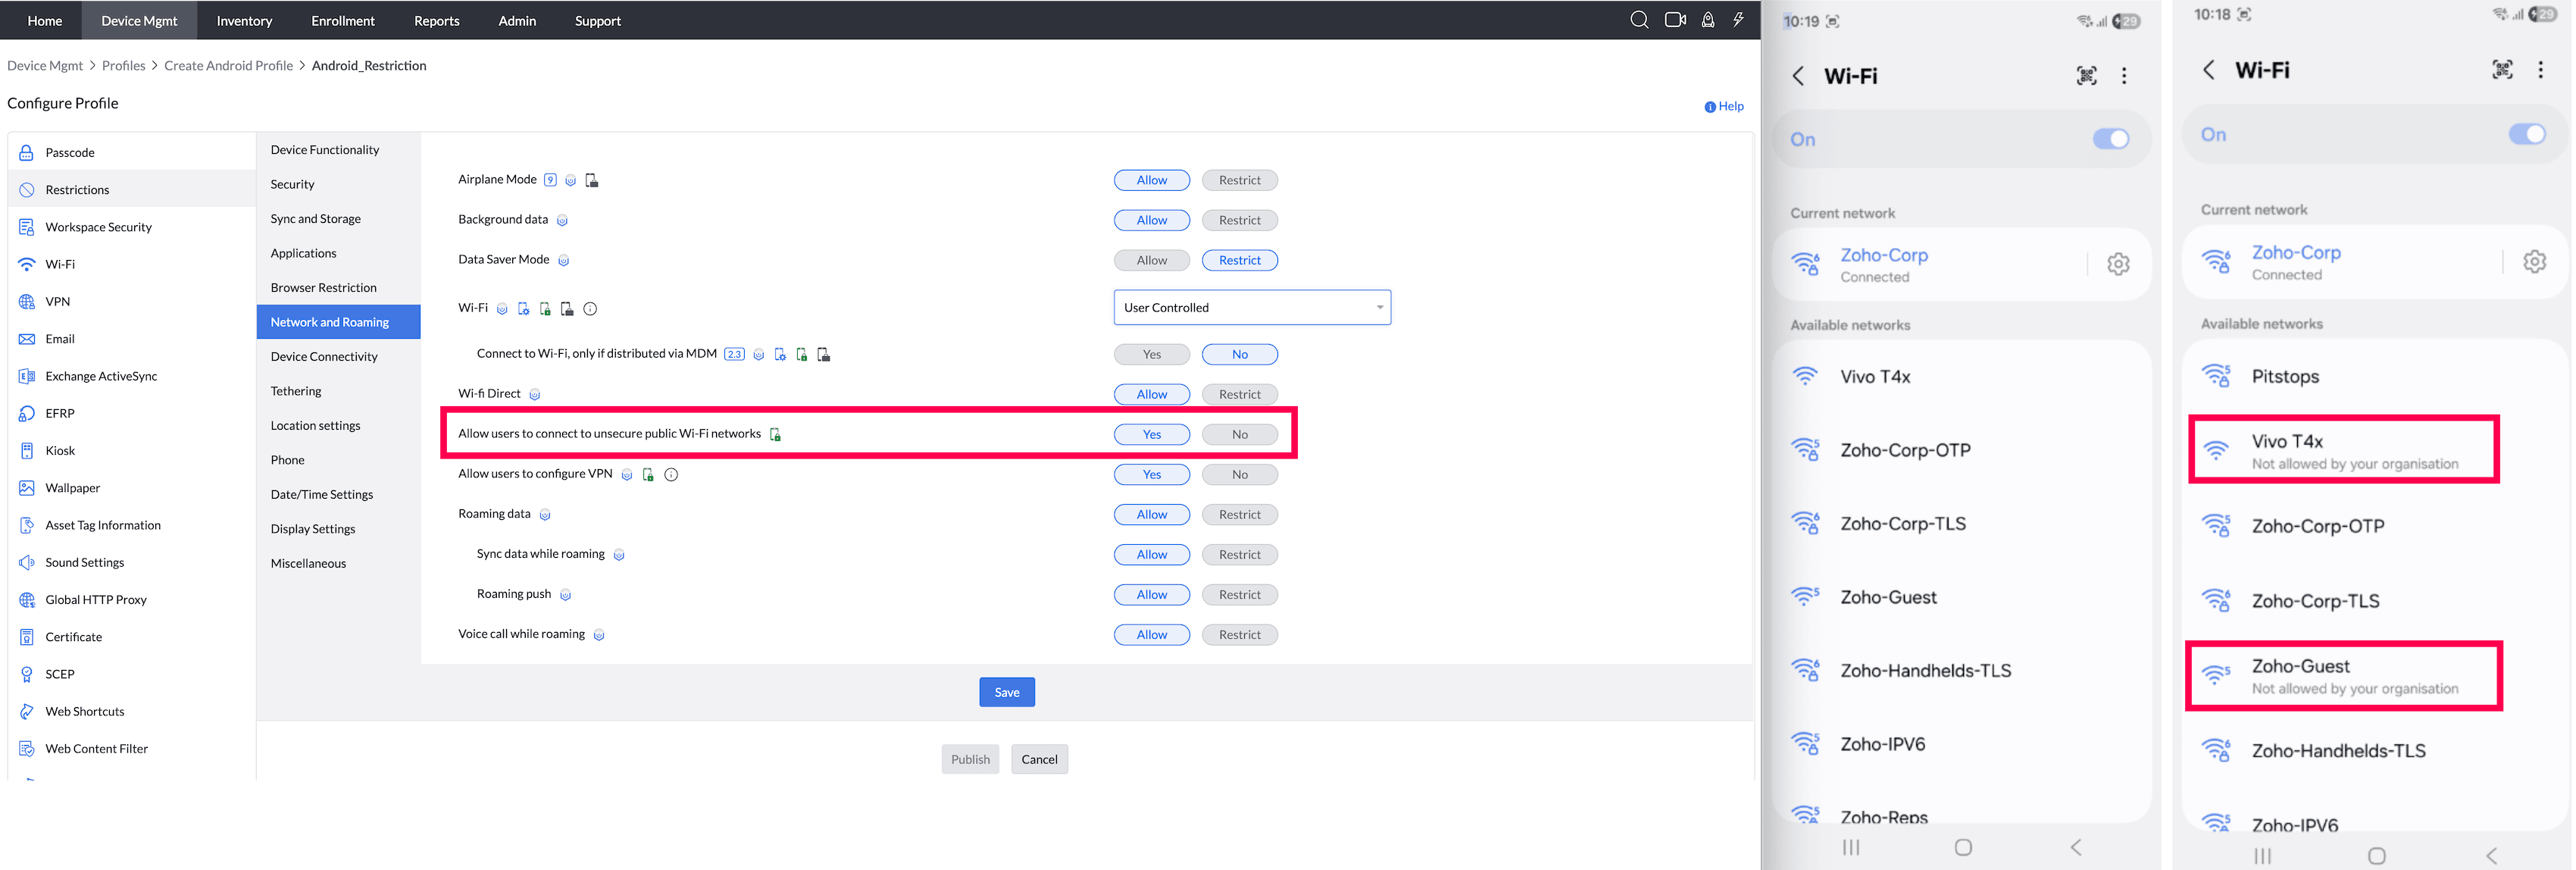Open Wi-Fi payload in left sidebar

(60, 265)
